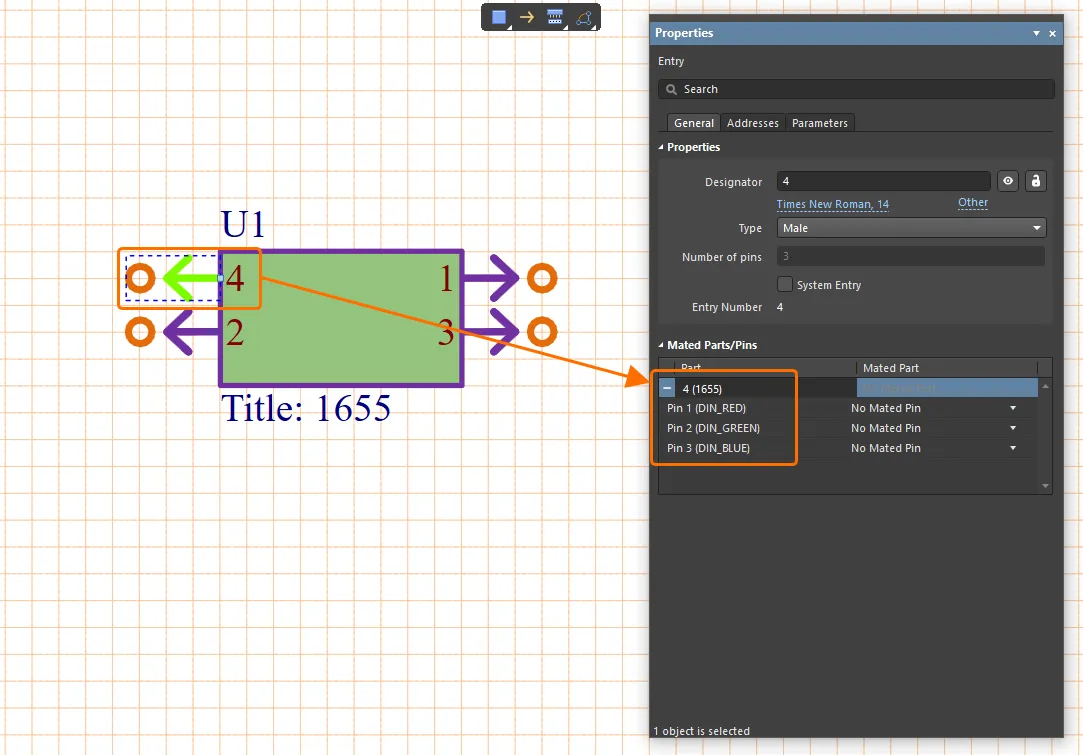Select the blue rectangle tool in toolbar
The width and height of the screenshot is (1083, 755).
pyautogui.click(x=499, y=17)
